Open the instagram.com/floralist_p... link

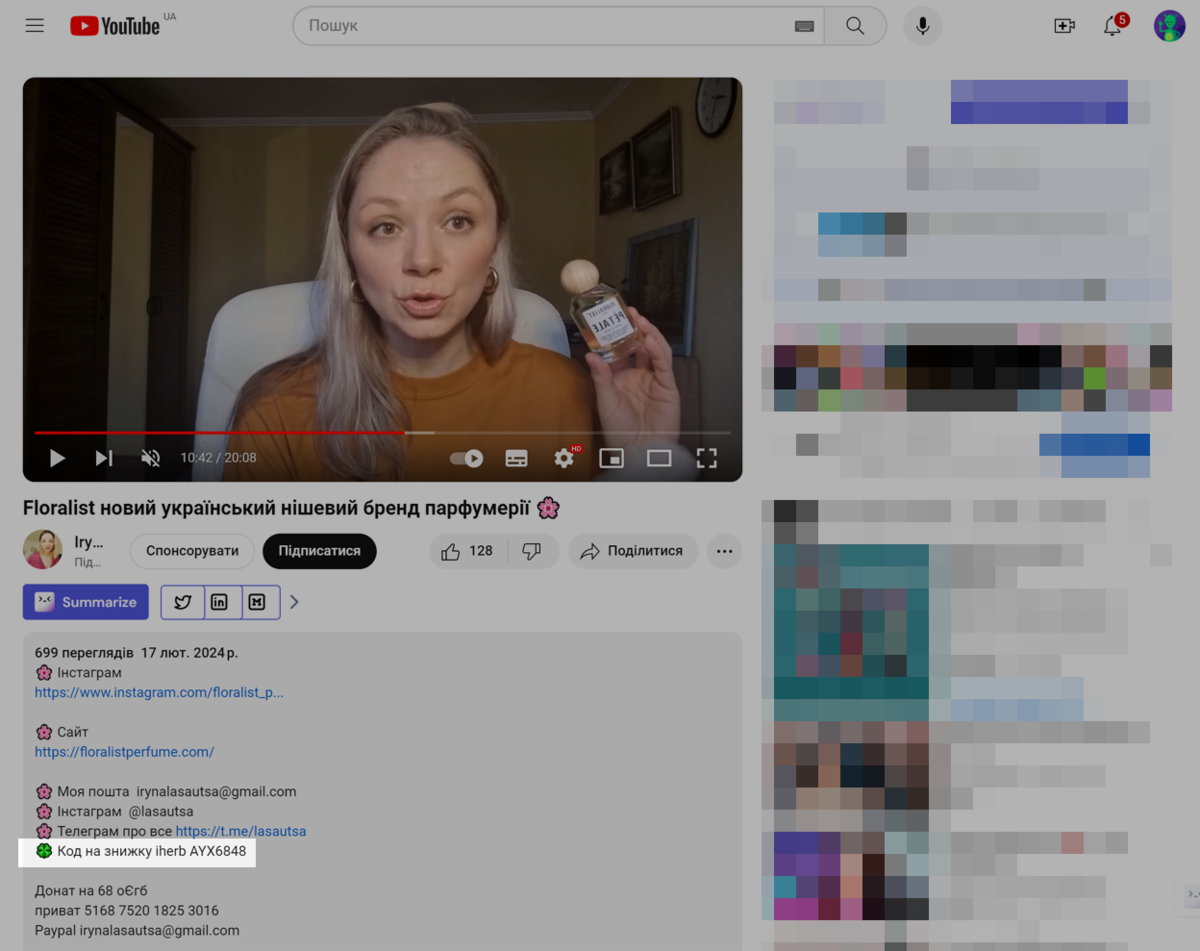[159, 692]
